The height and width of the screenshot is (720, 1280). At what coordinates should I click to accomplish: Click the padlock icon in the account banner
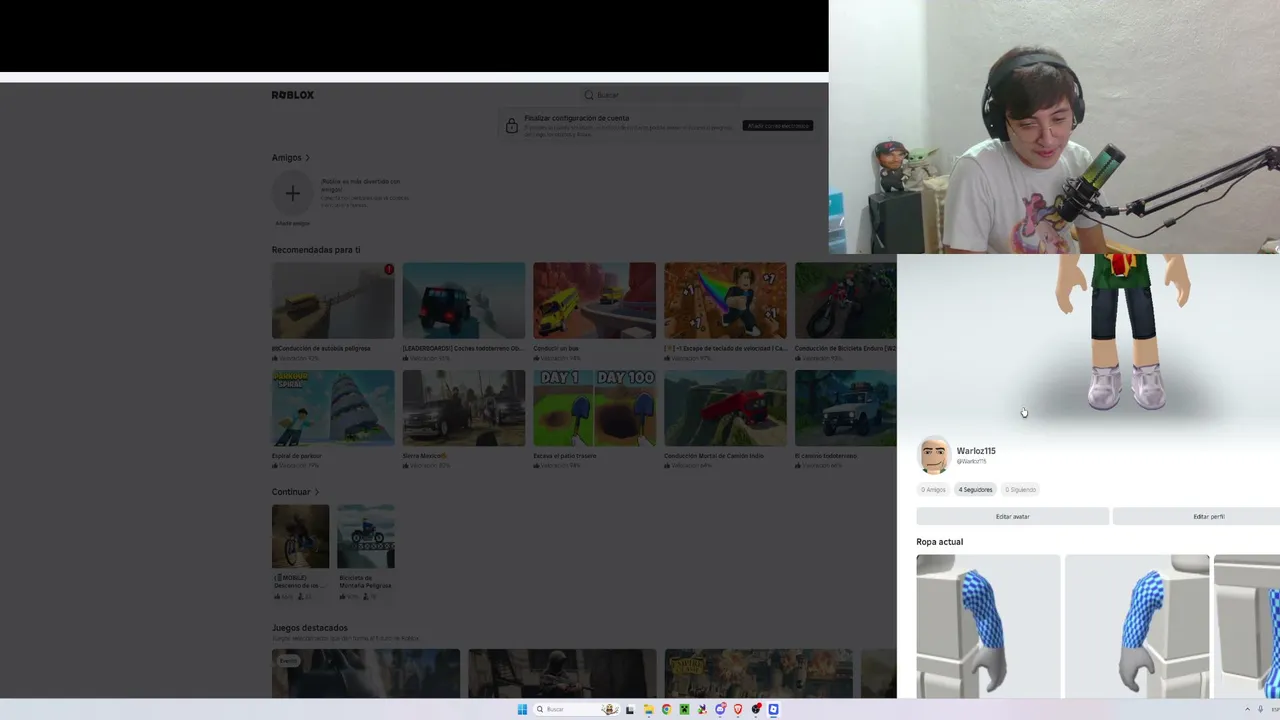(511, 126)
